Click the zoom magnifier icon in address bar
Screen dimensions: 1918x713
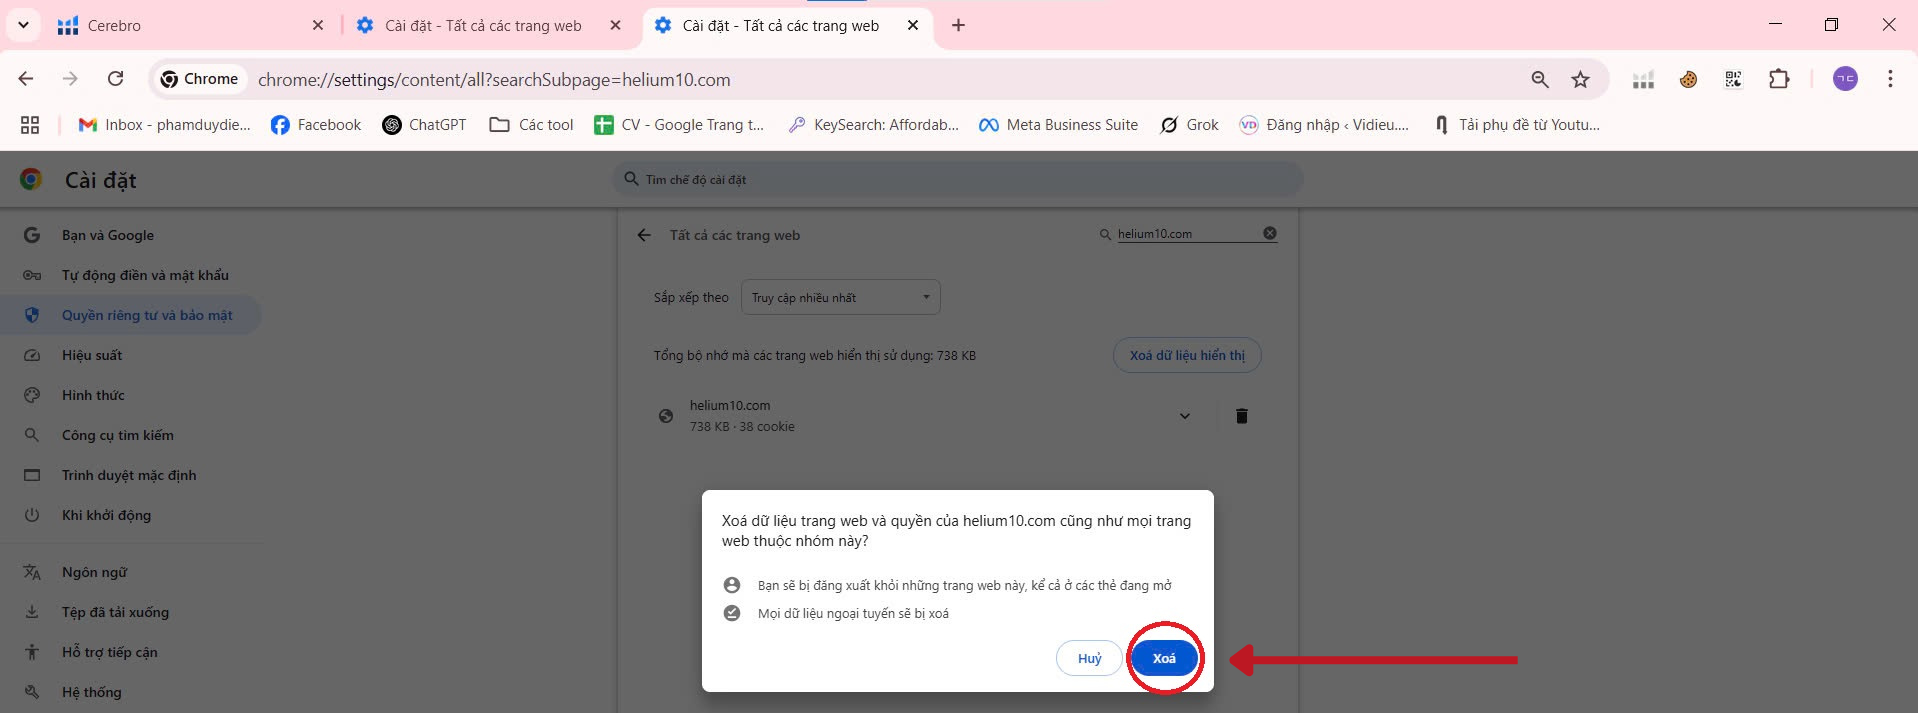tap(1540, 79)
